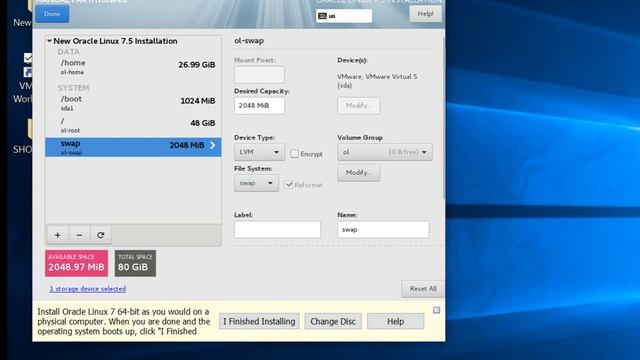Screen dimensions: 640x360
Task: Click the Desired Capacity field
Action: point(259,105)
